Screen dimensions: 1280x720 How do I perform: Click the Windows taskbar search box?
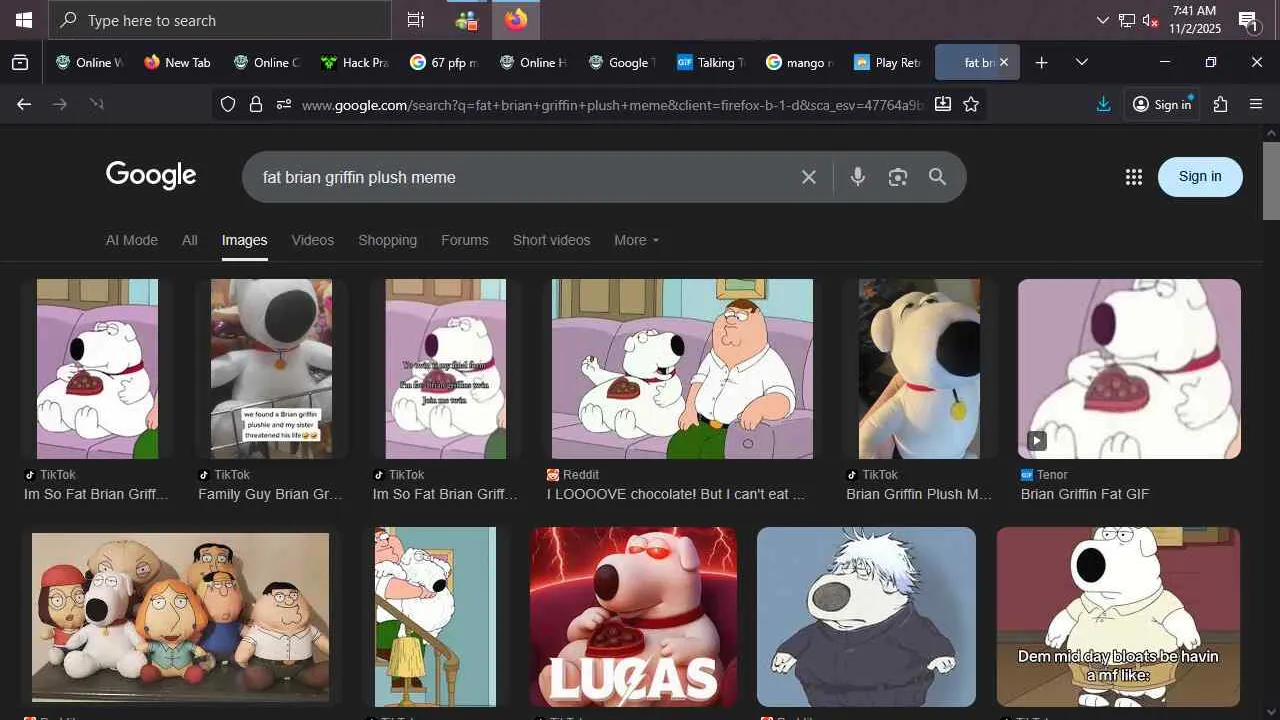pos(219,20)
